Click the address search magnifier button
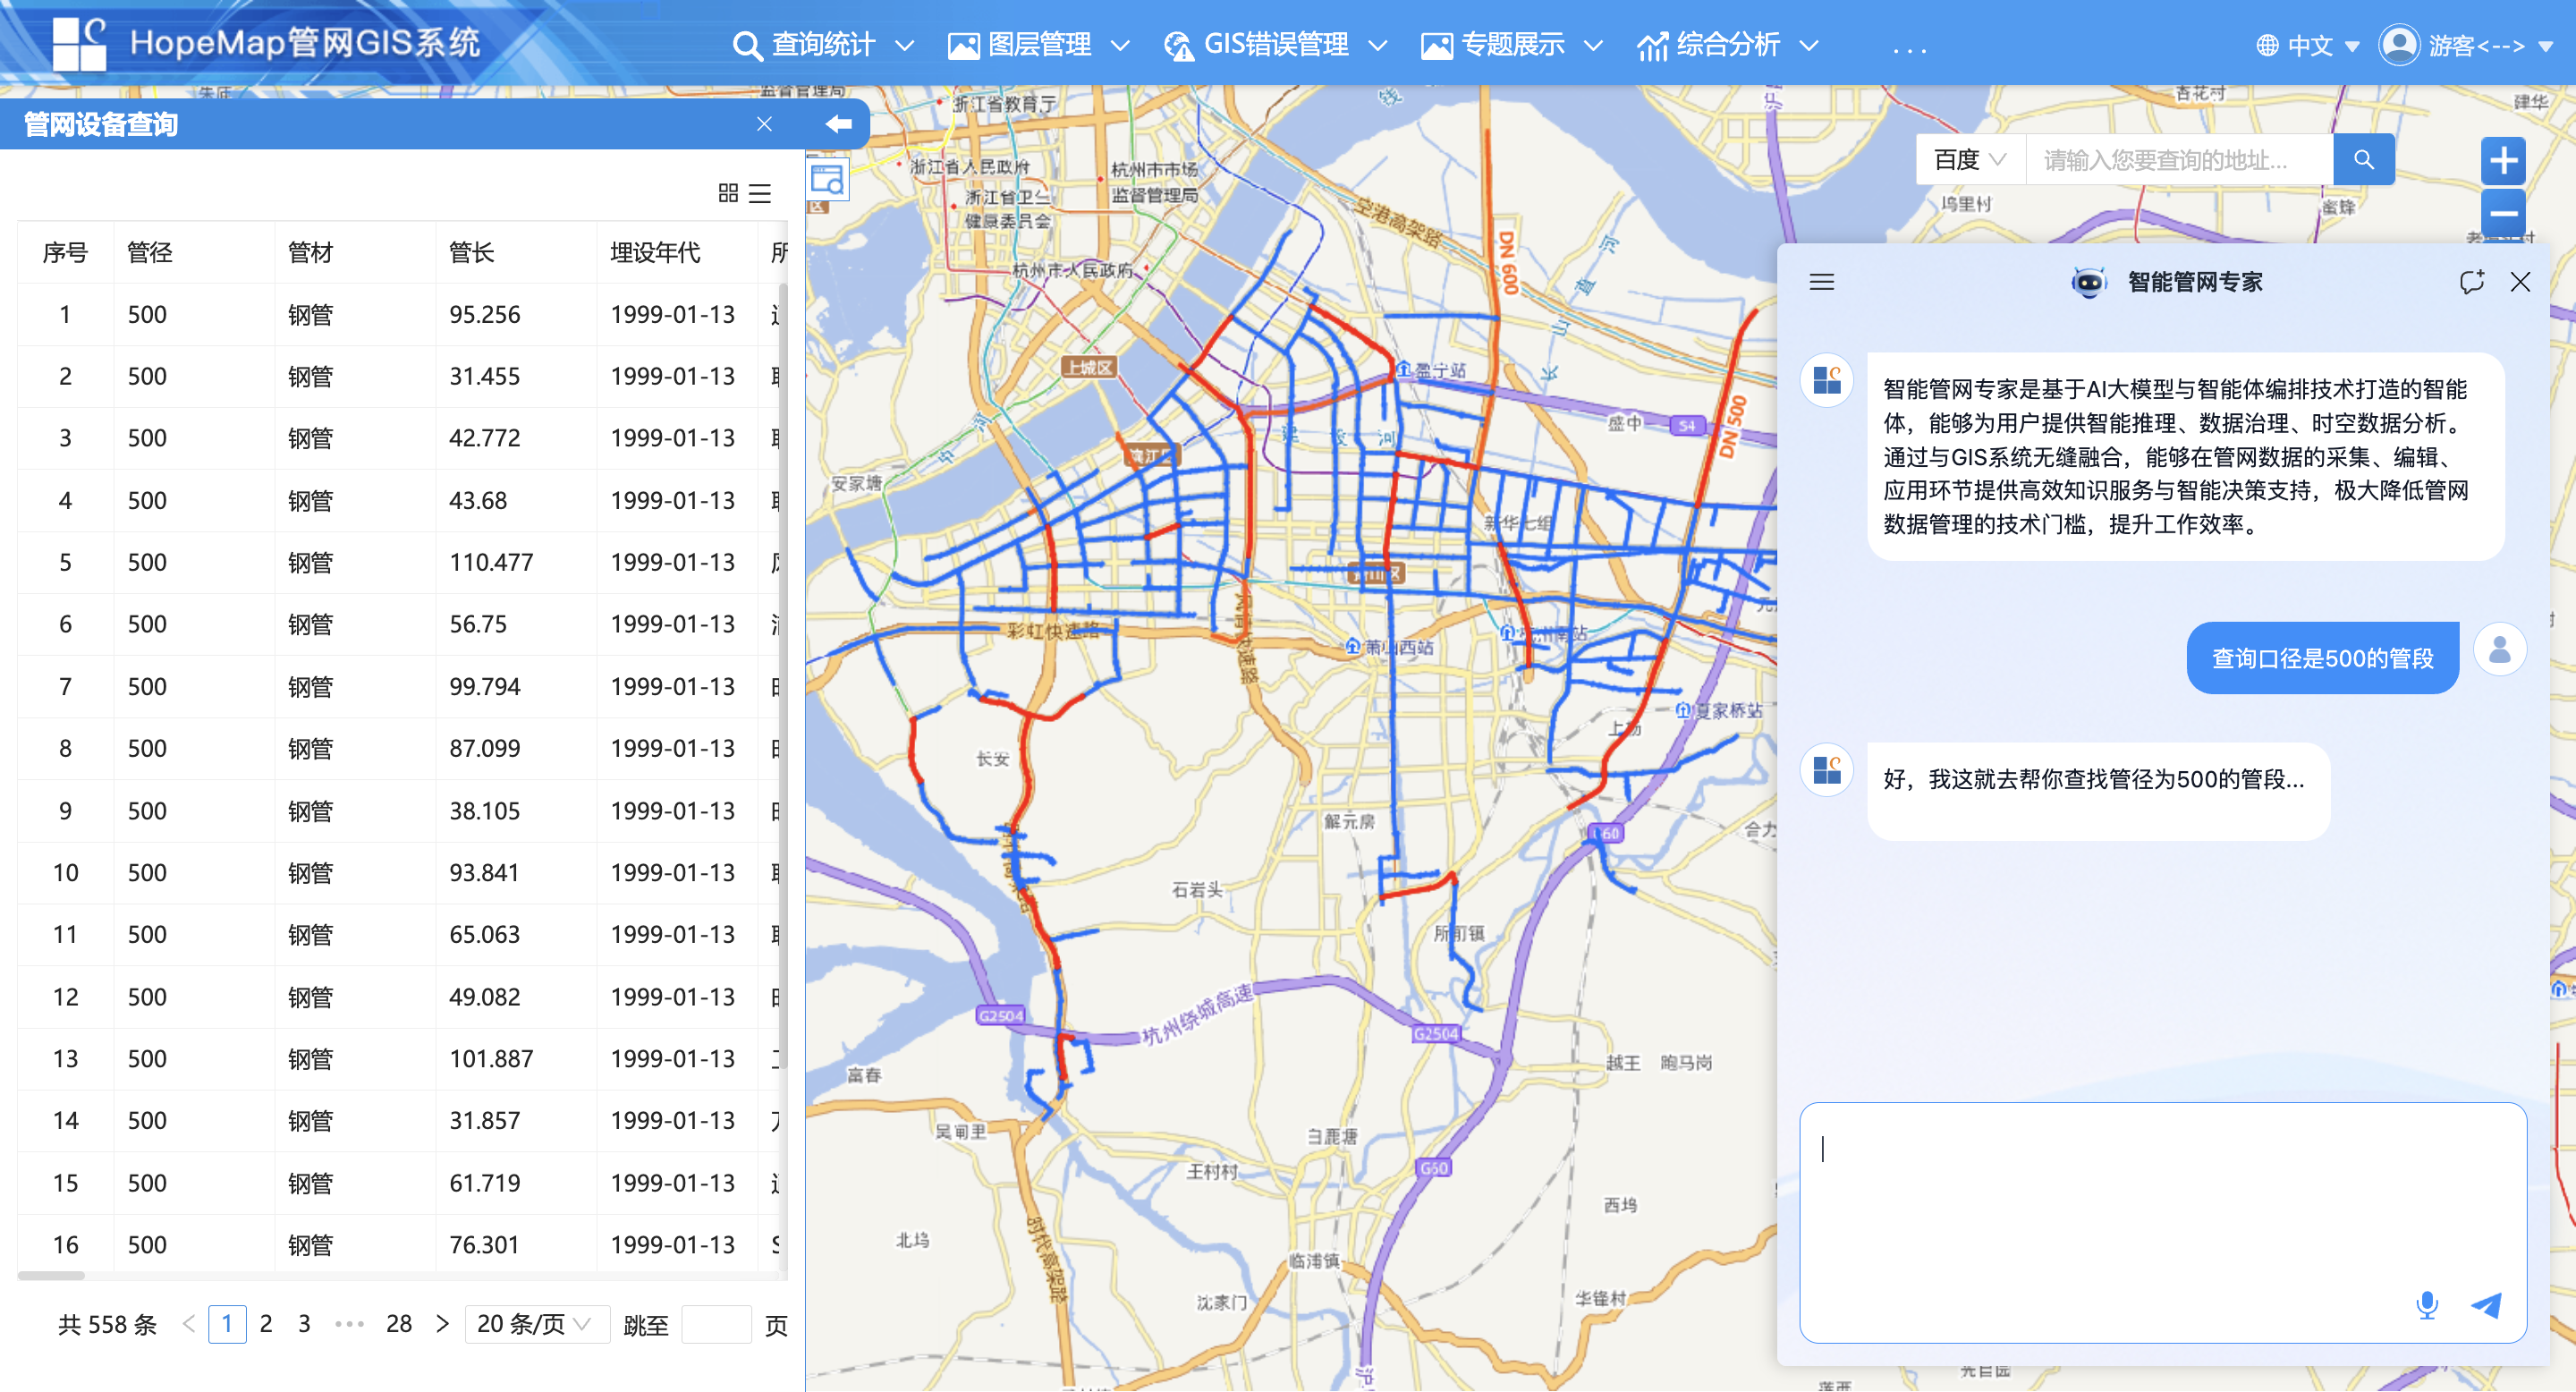 click(2363, 160)
